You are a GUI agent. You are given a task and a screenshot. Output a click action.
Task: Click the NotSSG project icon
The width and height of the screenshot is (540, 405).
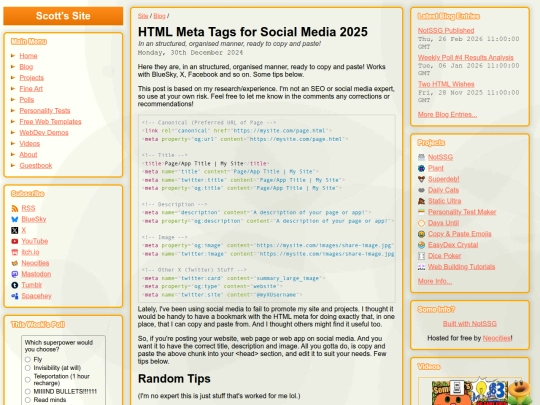coord(421,157)
